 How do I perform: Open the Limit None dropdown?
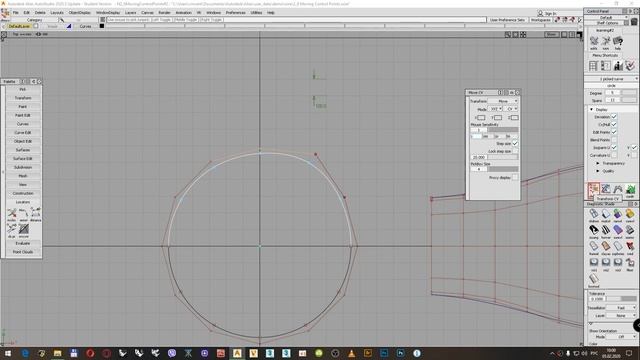(622, 316)
